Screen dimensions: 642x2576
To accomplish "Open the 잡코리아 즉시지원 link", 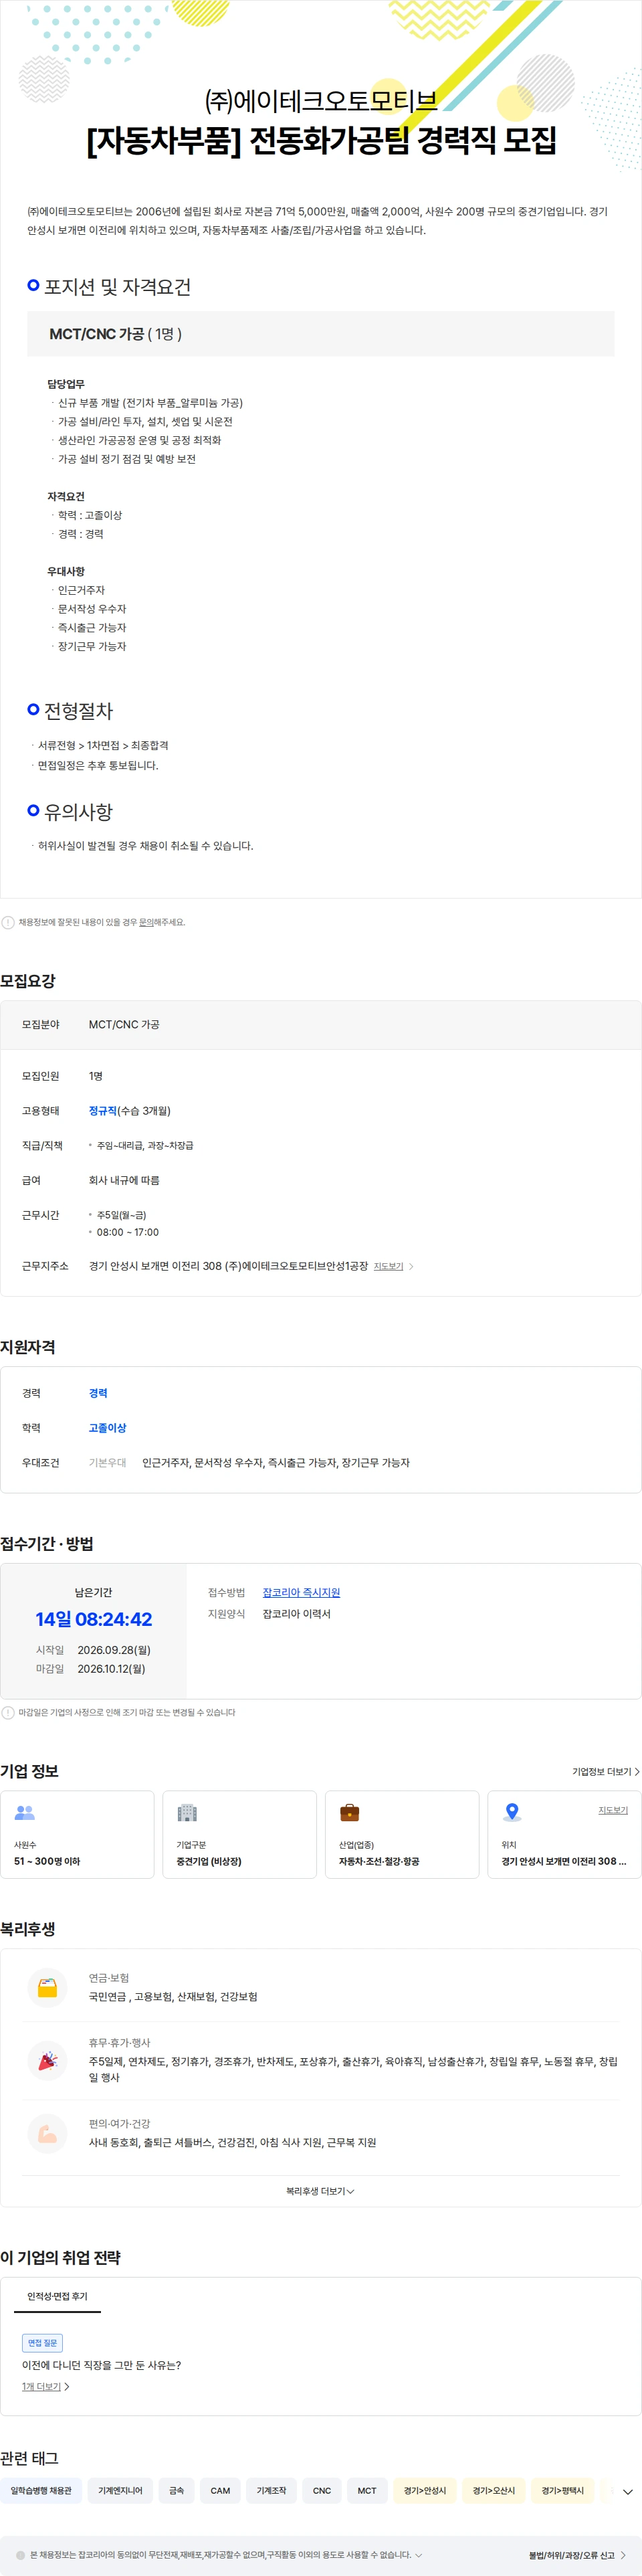I will coord(301,1592).
